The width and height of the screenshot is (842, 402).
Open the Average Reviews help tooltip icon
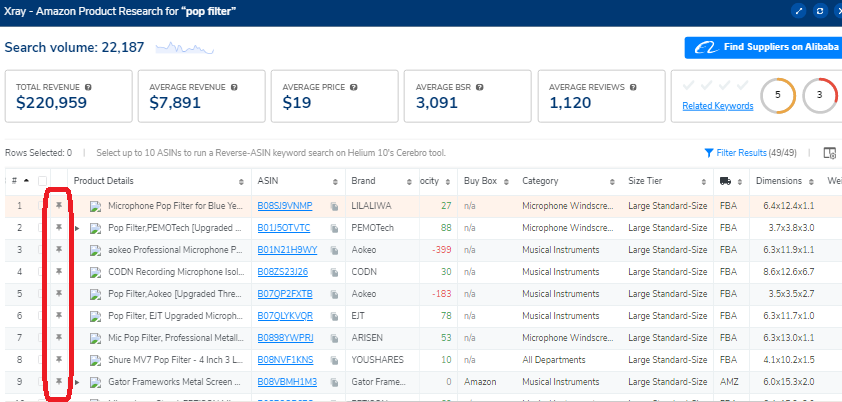pos(633,87)
